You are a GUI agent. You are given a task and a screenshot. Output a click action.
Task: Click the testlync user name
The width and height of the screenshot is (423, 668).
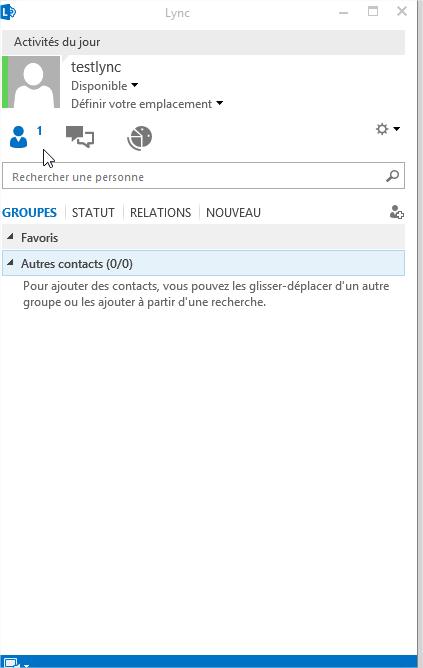pos(96,67)
